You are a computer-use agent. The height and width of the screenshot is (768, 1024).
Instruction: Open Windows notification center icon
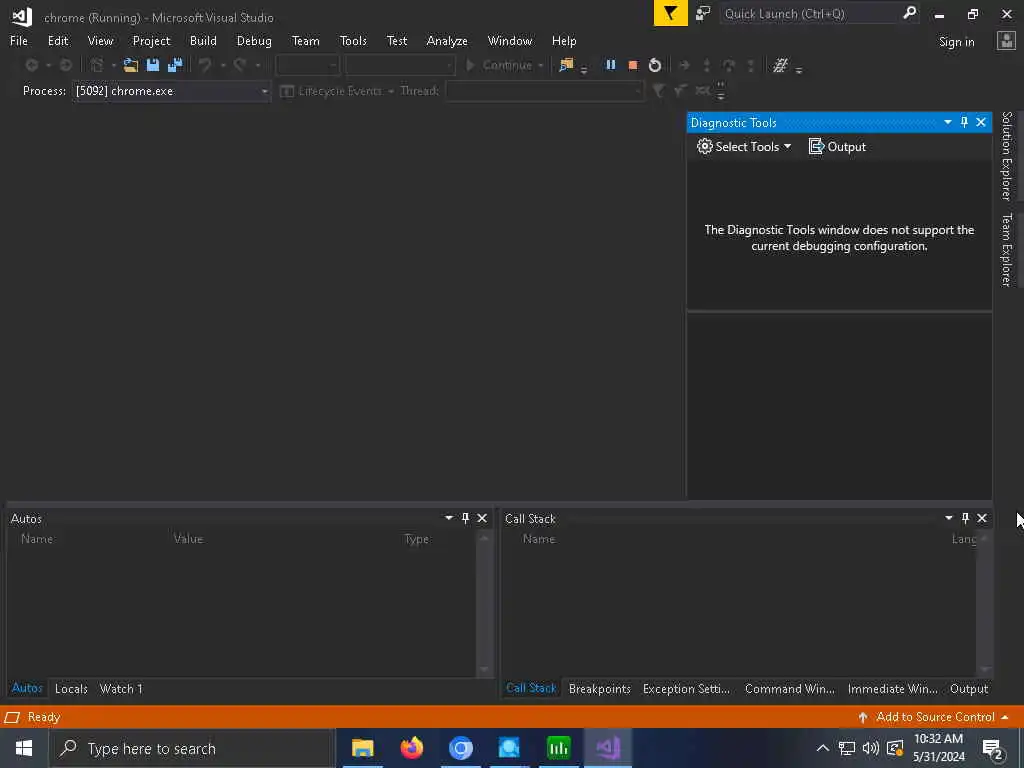point(993,748)
